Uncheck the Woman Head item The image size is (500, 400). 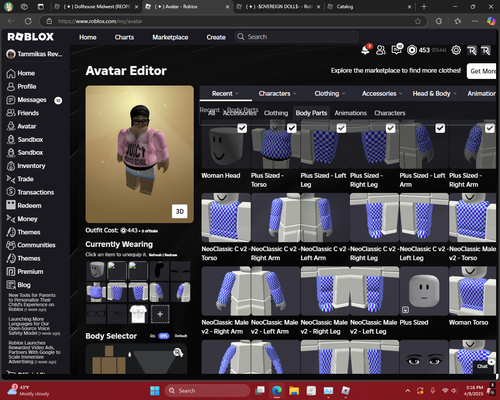point(242,128)
